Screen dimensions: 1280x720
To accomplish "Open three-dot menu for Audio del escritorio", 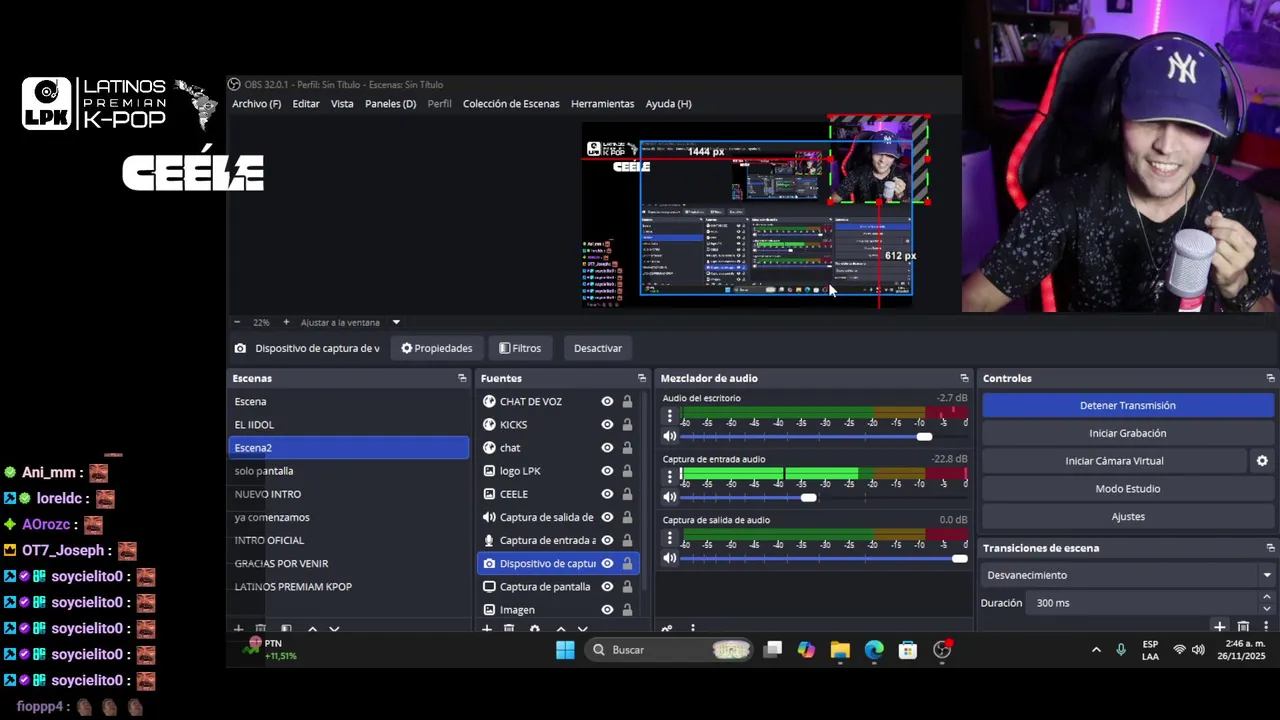I will point(670,415).
